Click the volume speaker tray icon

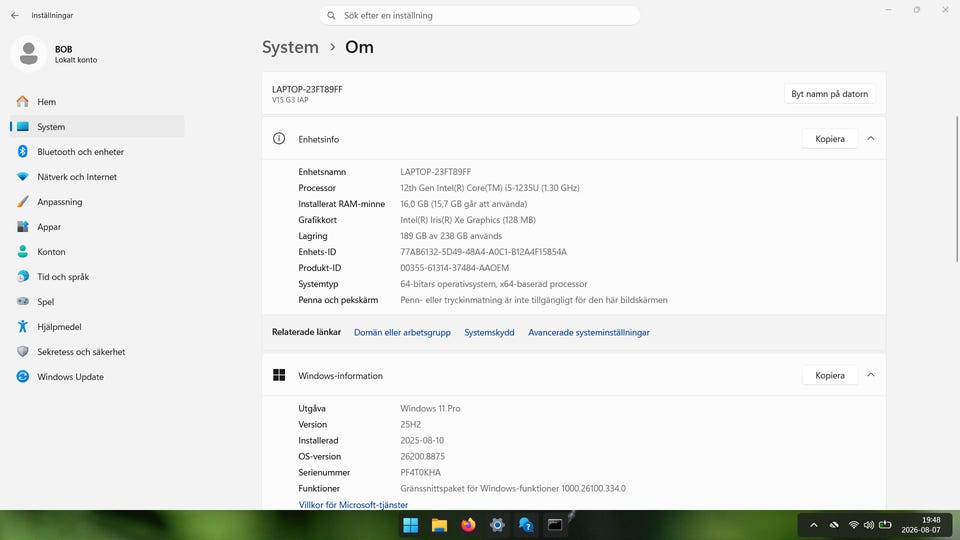tap(869, 525)
